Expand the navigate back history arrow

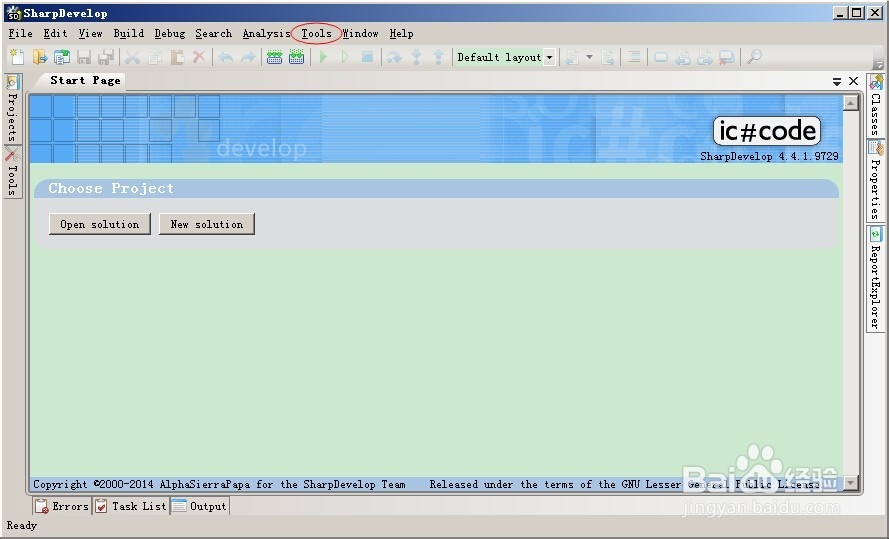pyautogui.click(x=590, y=57)
